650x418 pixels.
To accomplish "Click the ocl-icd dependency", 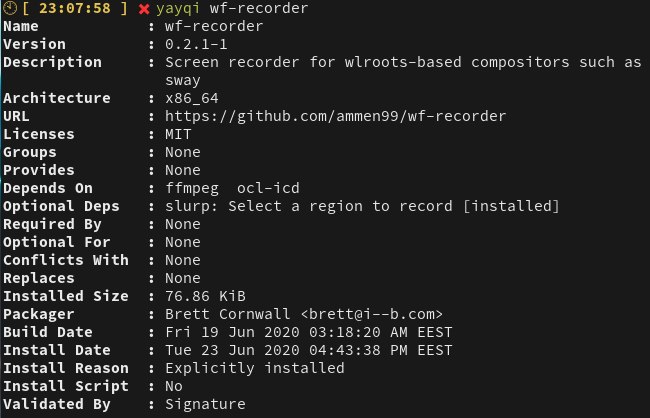I will [x=268, y=188].
